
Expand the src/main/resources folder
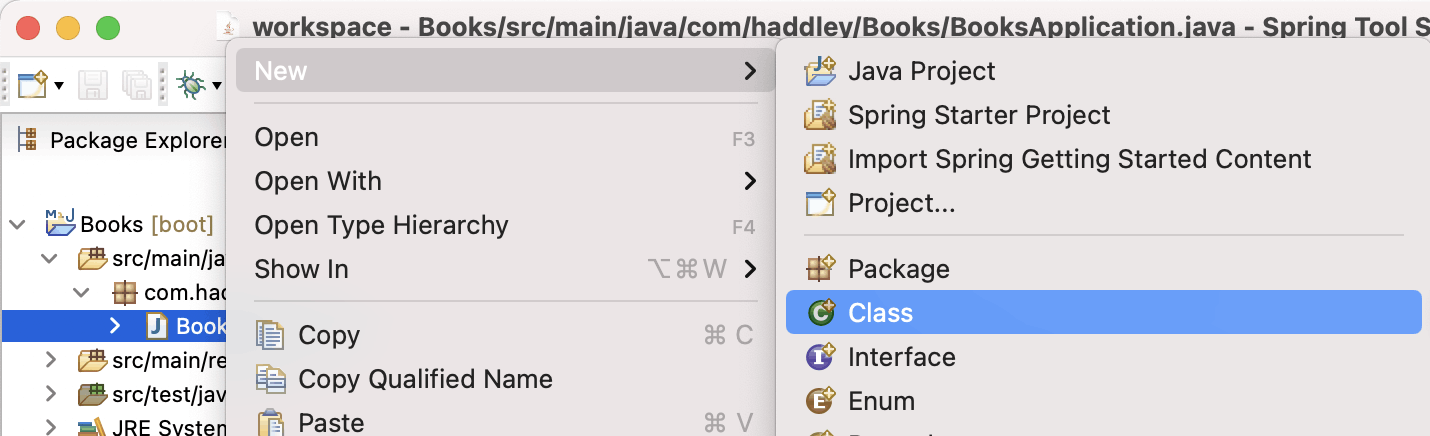click(x=51, y=359)
